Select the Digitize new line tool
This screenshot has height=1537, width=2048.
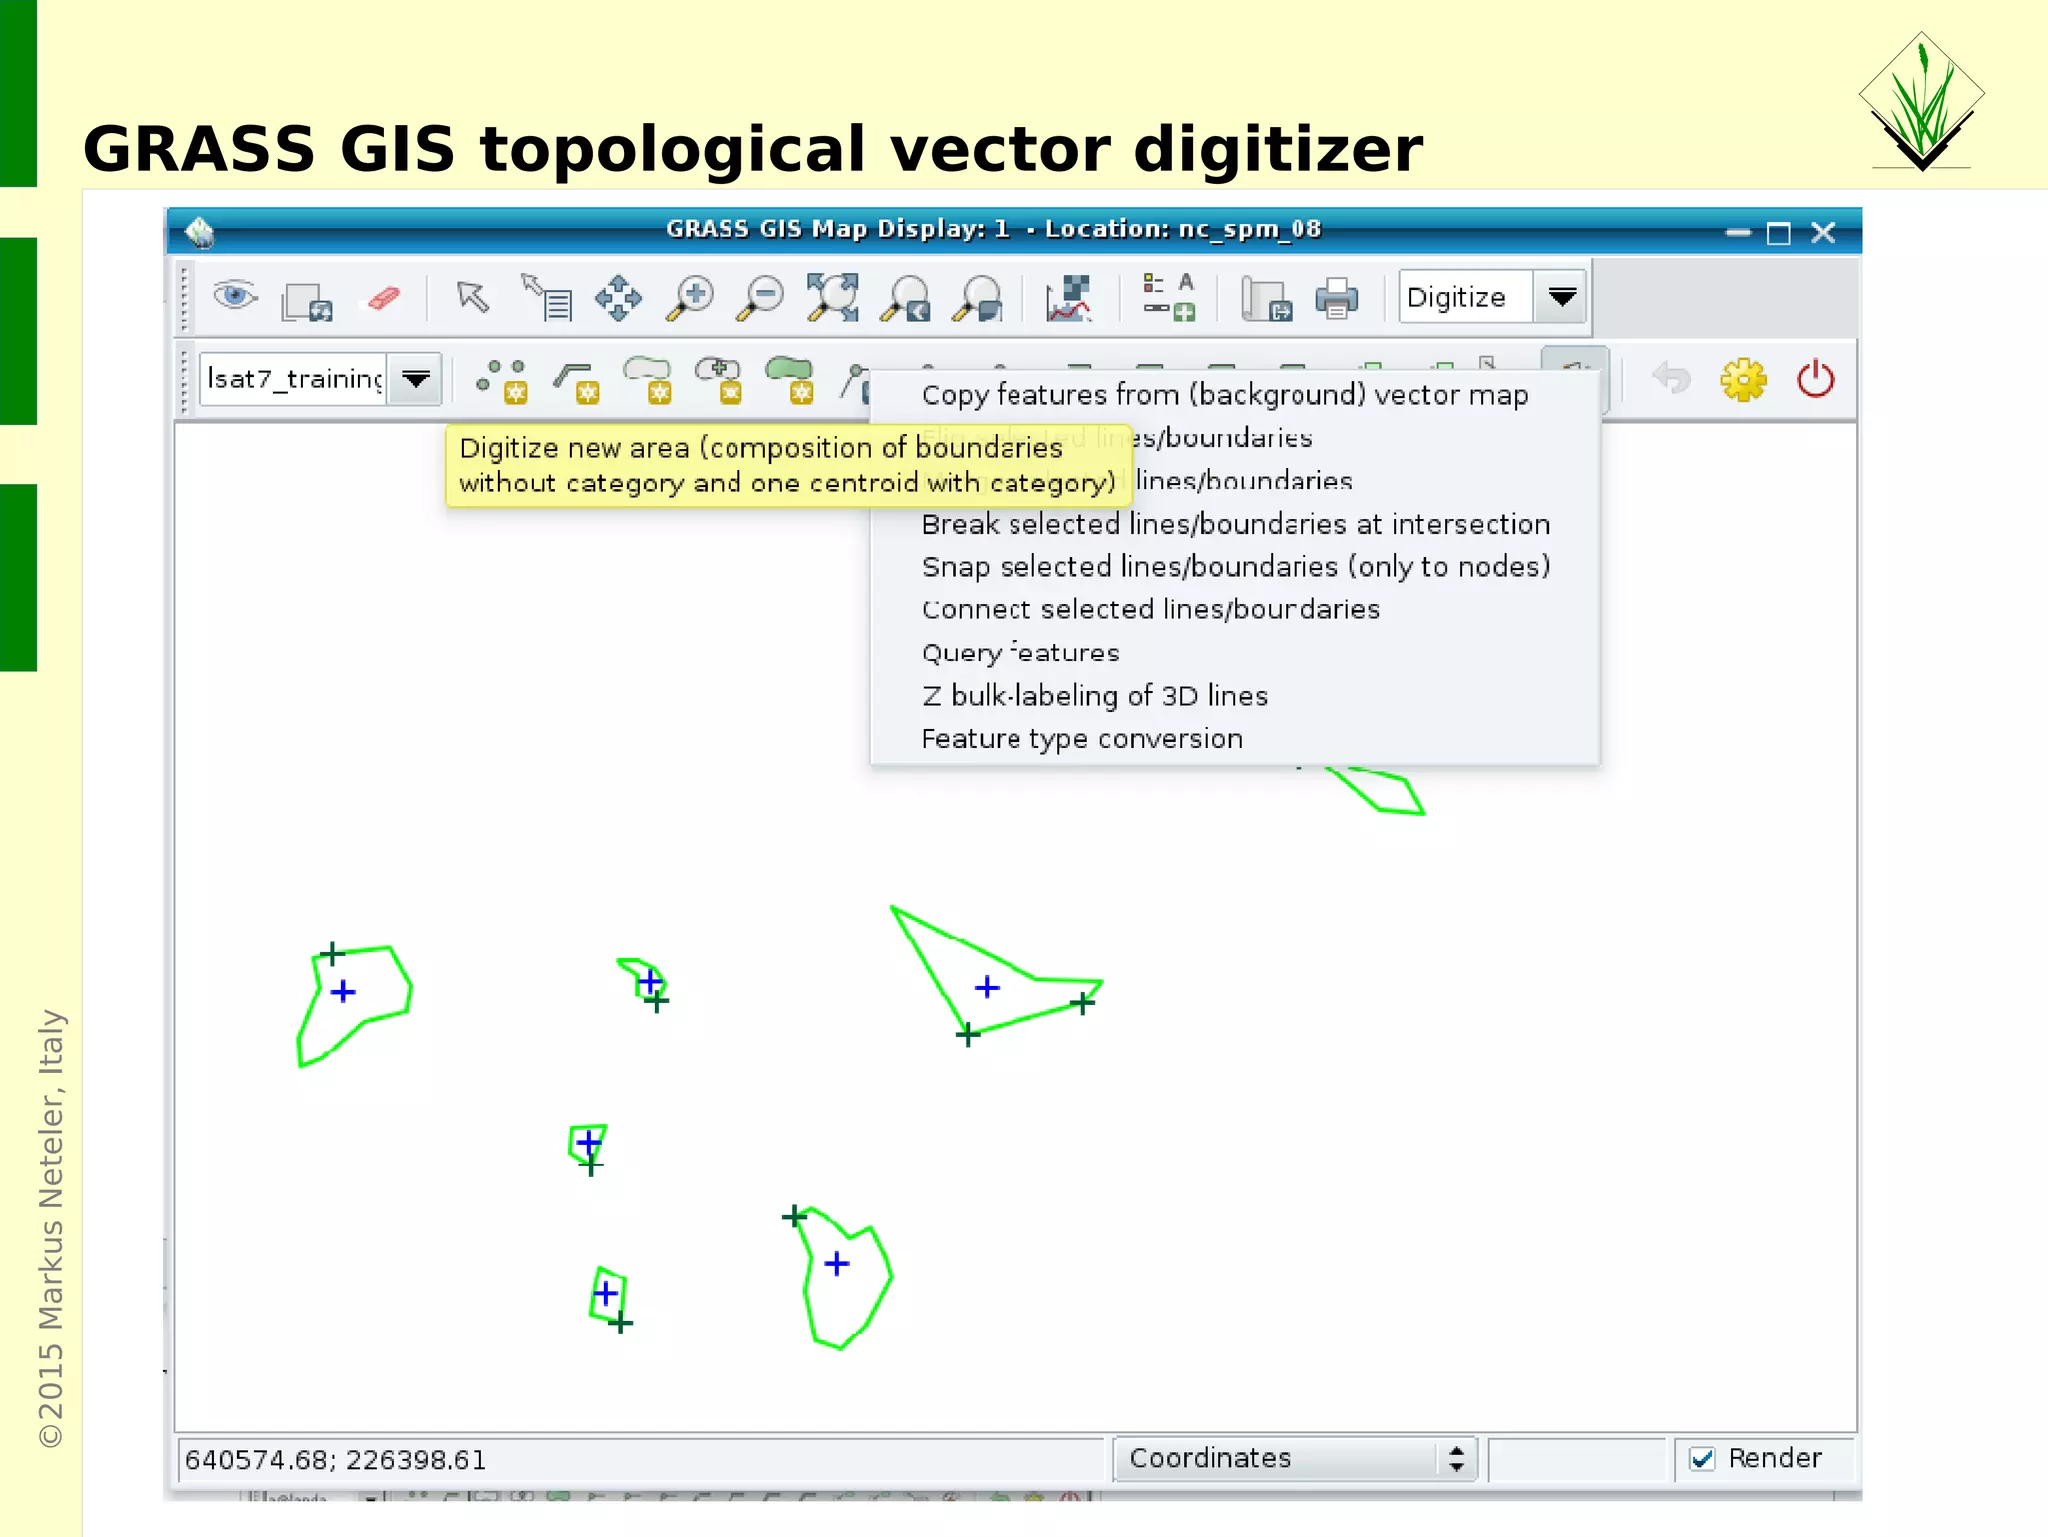576,382
